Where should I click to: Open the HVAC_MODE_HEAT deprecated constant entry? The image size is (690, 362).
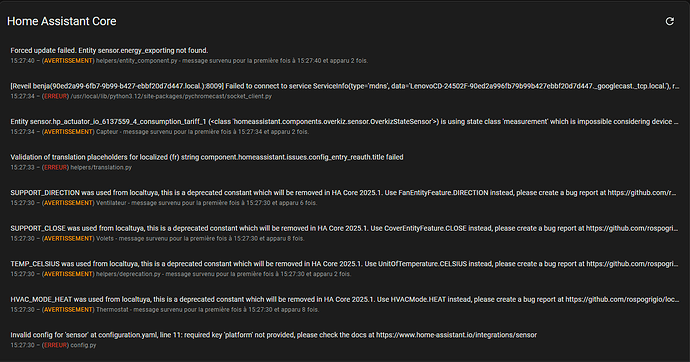tap(345, 304)
